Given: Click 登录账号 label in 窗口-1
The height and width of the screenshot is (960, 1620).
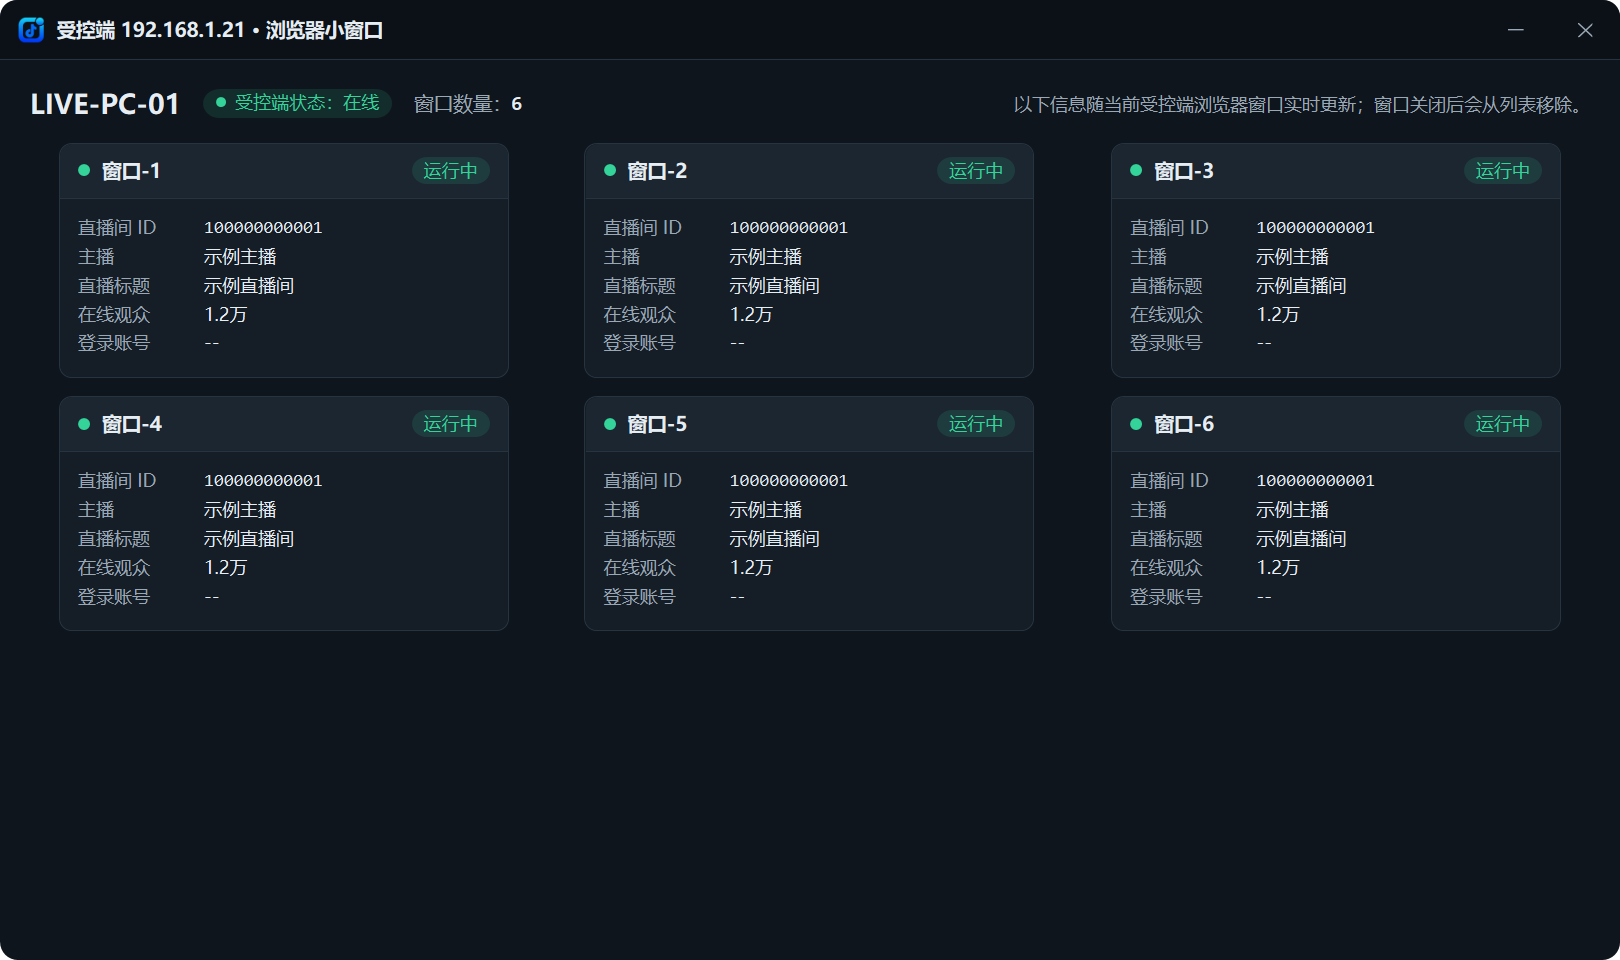Looking at the screenshot, I should coord(114,343).
